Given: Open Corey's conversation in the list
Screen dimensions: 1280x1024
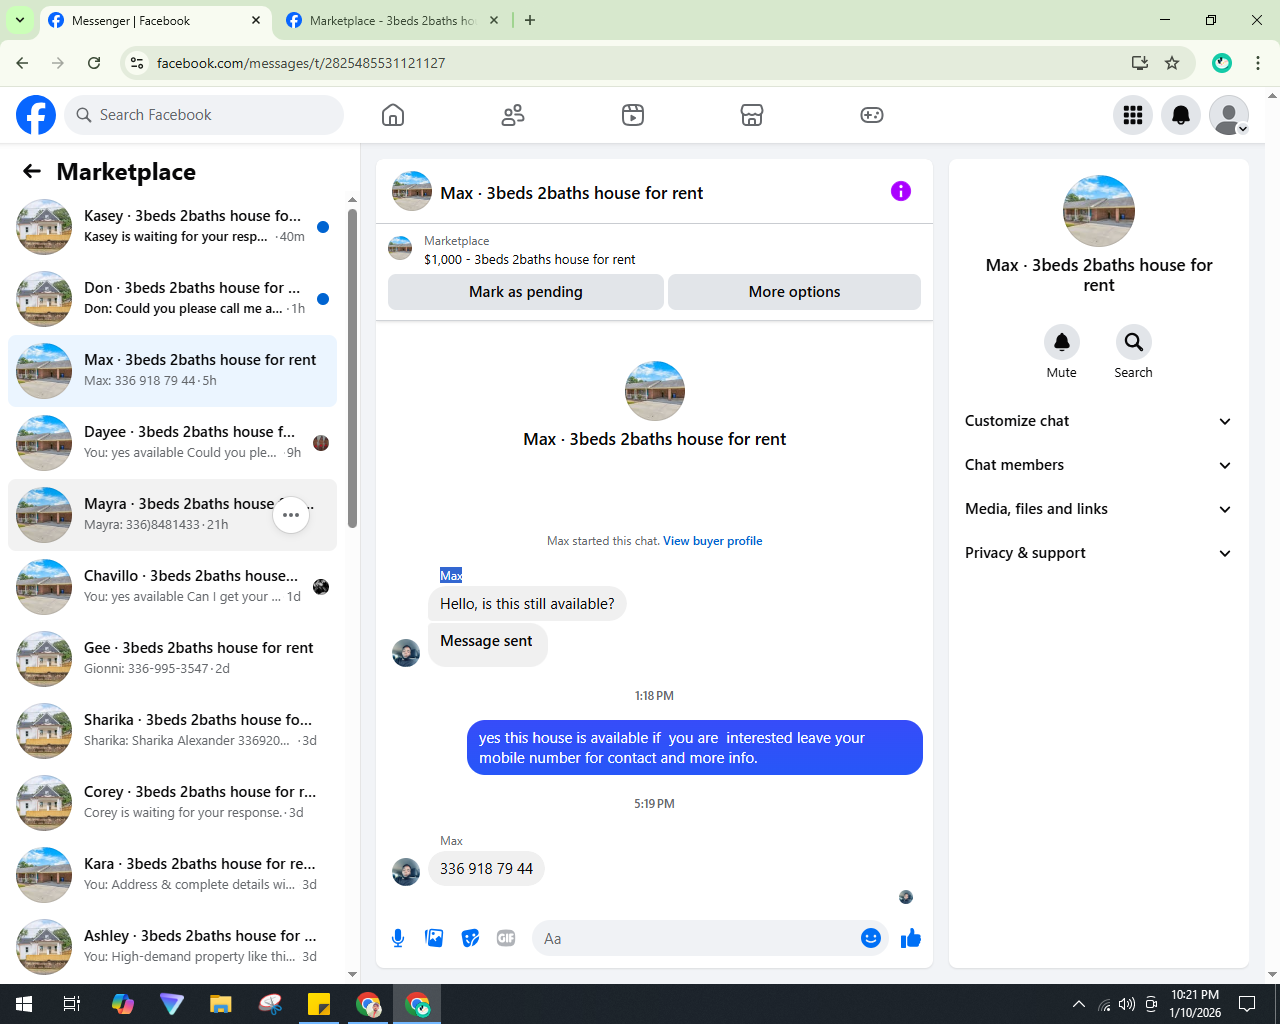Looking at the screenshot, I should (x=172, y=803).
